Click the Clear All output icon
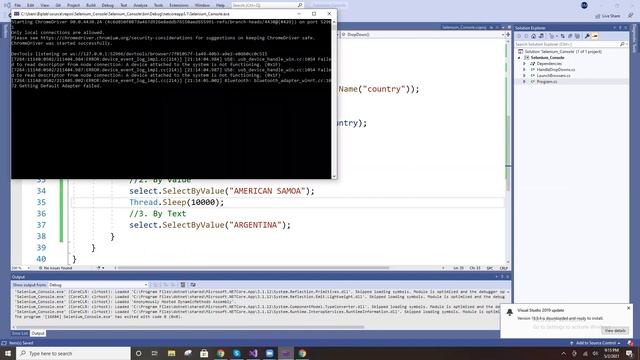This screenshot has width=640, height=360. pos(182,285)
